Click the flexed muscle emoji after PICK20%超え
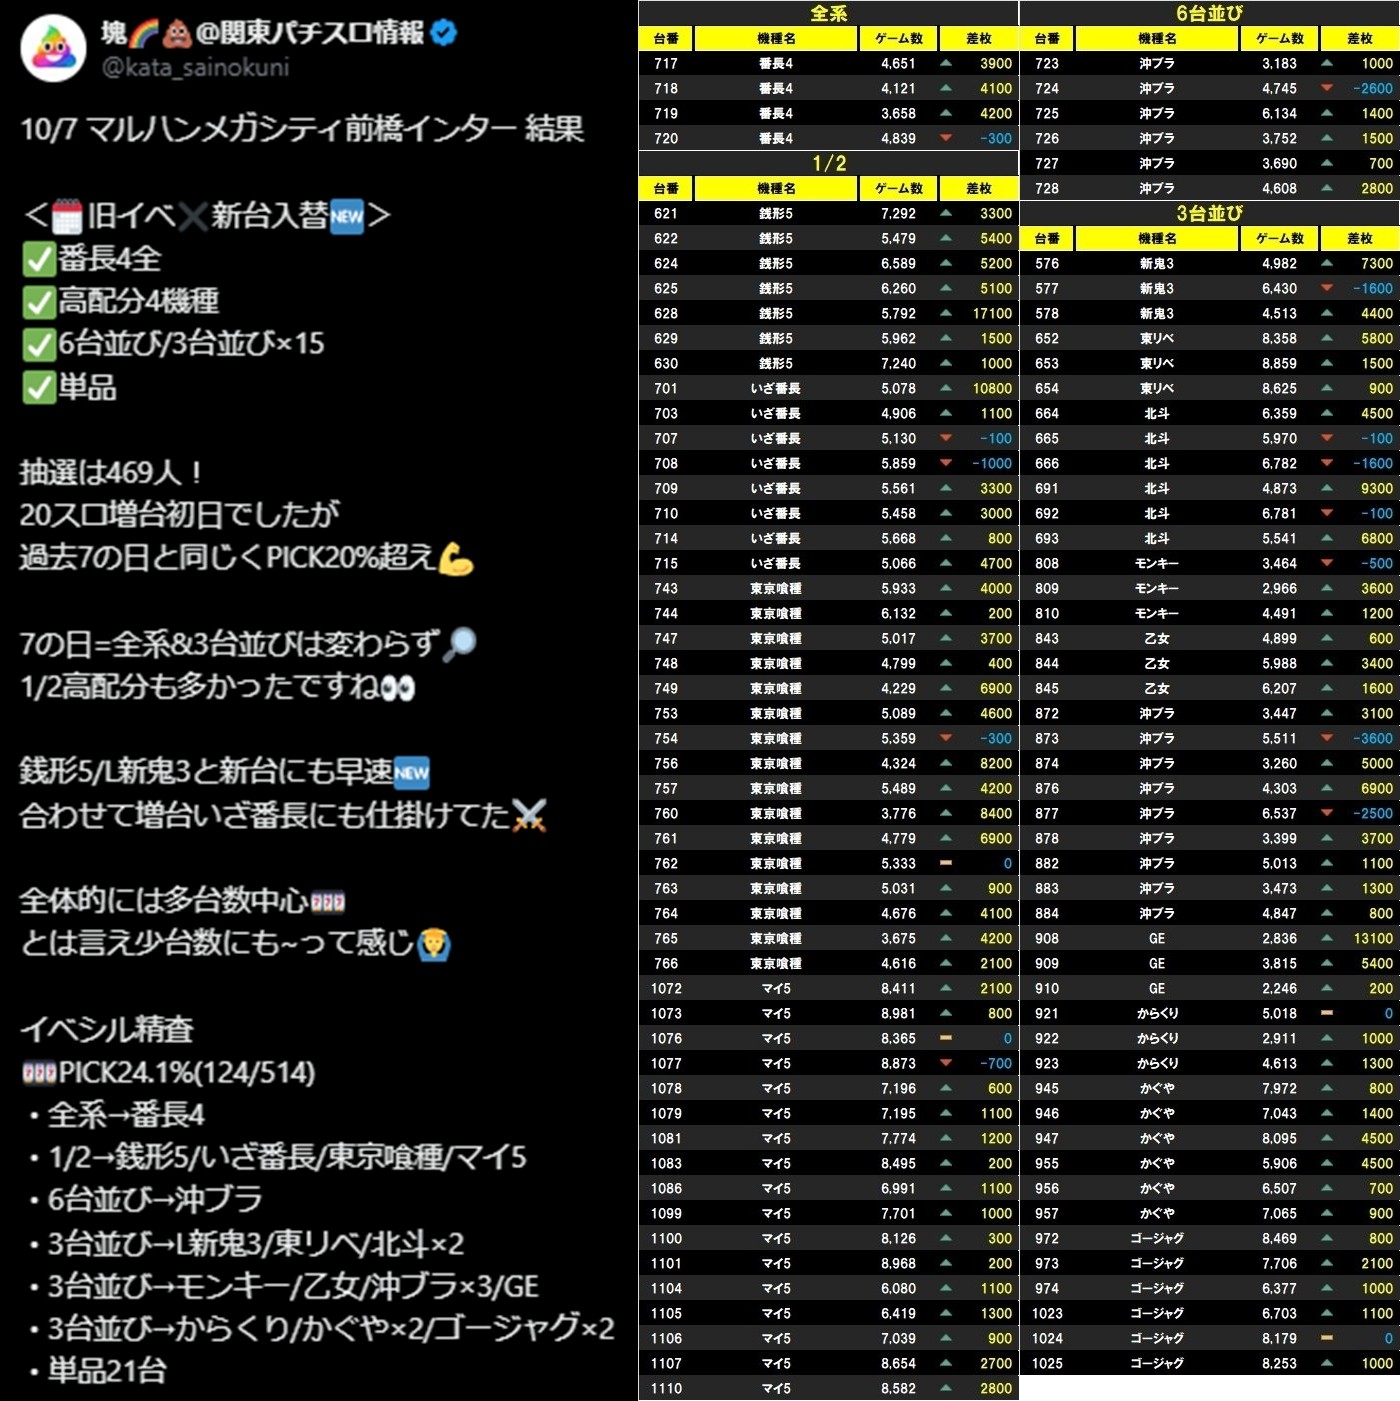The width and height of the screenshot is (1400, 1401). point(456,558)
